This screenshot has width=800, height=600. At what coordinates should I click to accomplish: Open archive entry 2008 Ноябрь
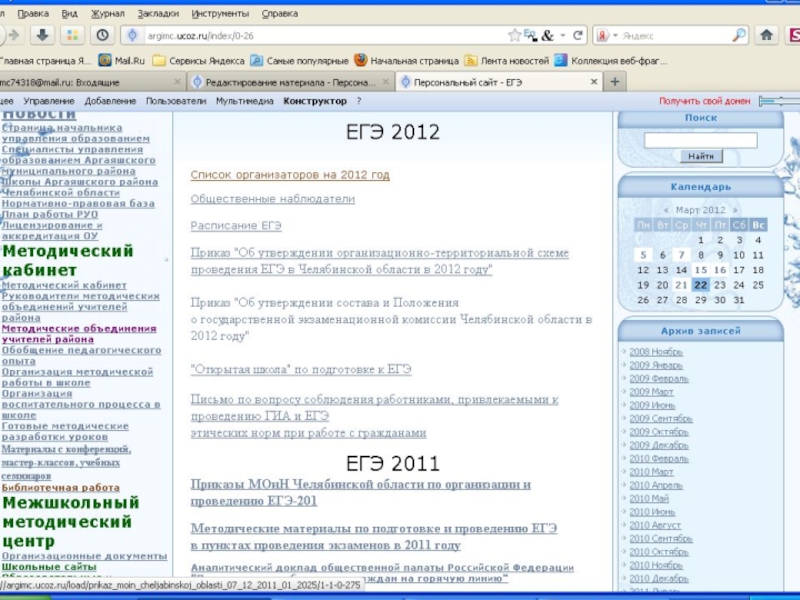[656, 352]
